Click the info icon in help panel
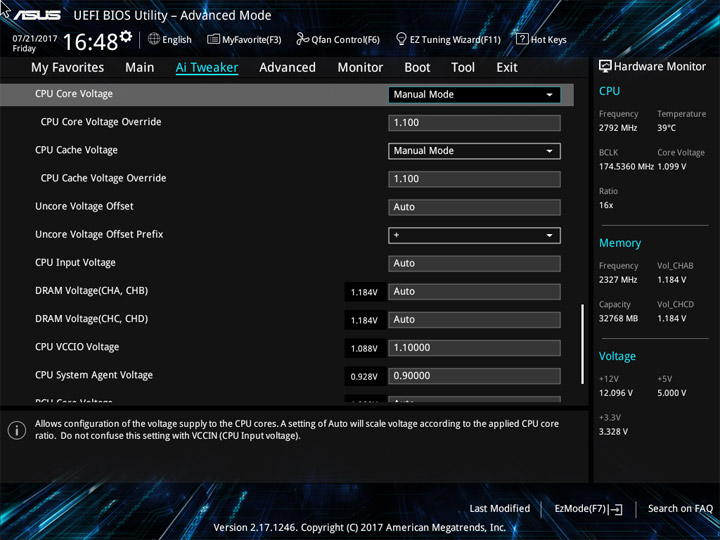 coord(17,430)
